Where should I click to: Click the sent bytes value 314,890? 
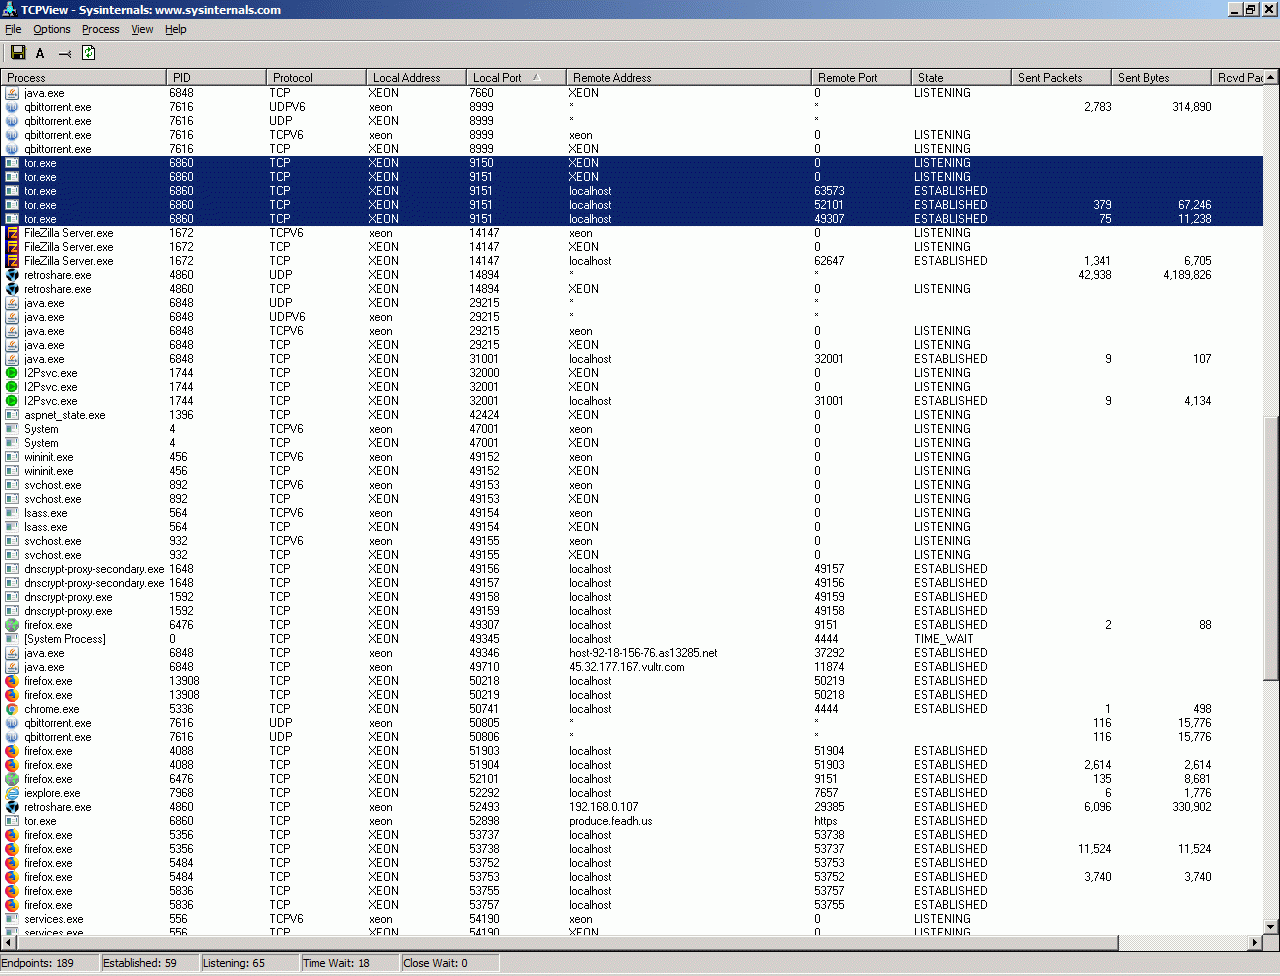coord(1192,107)
